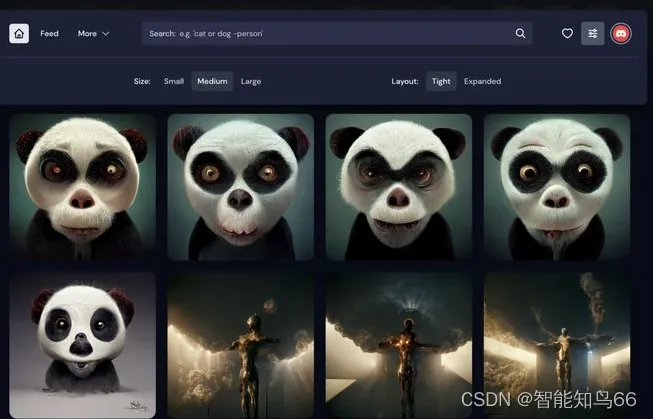Open the rightmost figure image in bottom row
This screenshot has width=653, height=419.
557,340
